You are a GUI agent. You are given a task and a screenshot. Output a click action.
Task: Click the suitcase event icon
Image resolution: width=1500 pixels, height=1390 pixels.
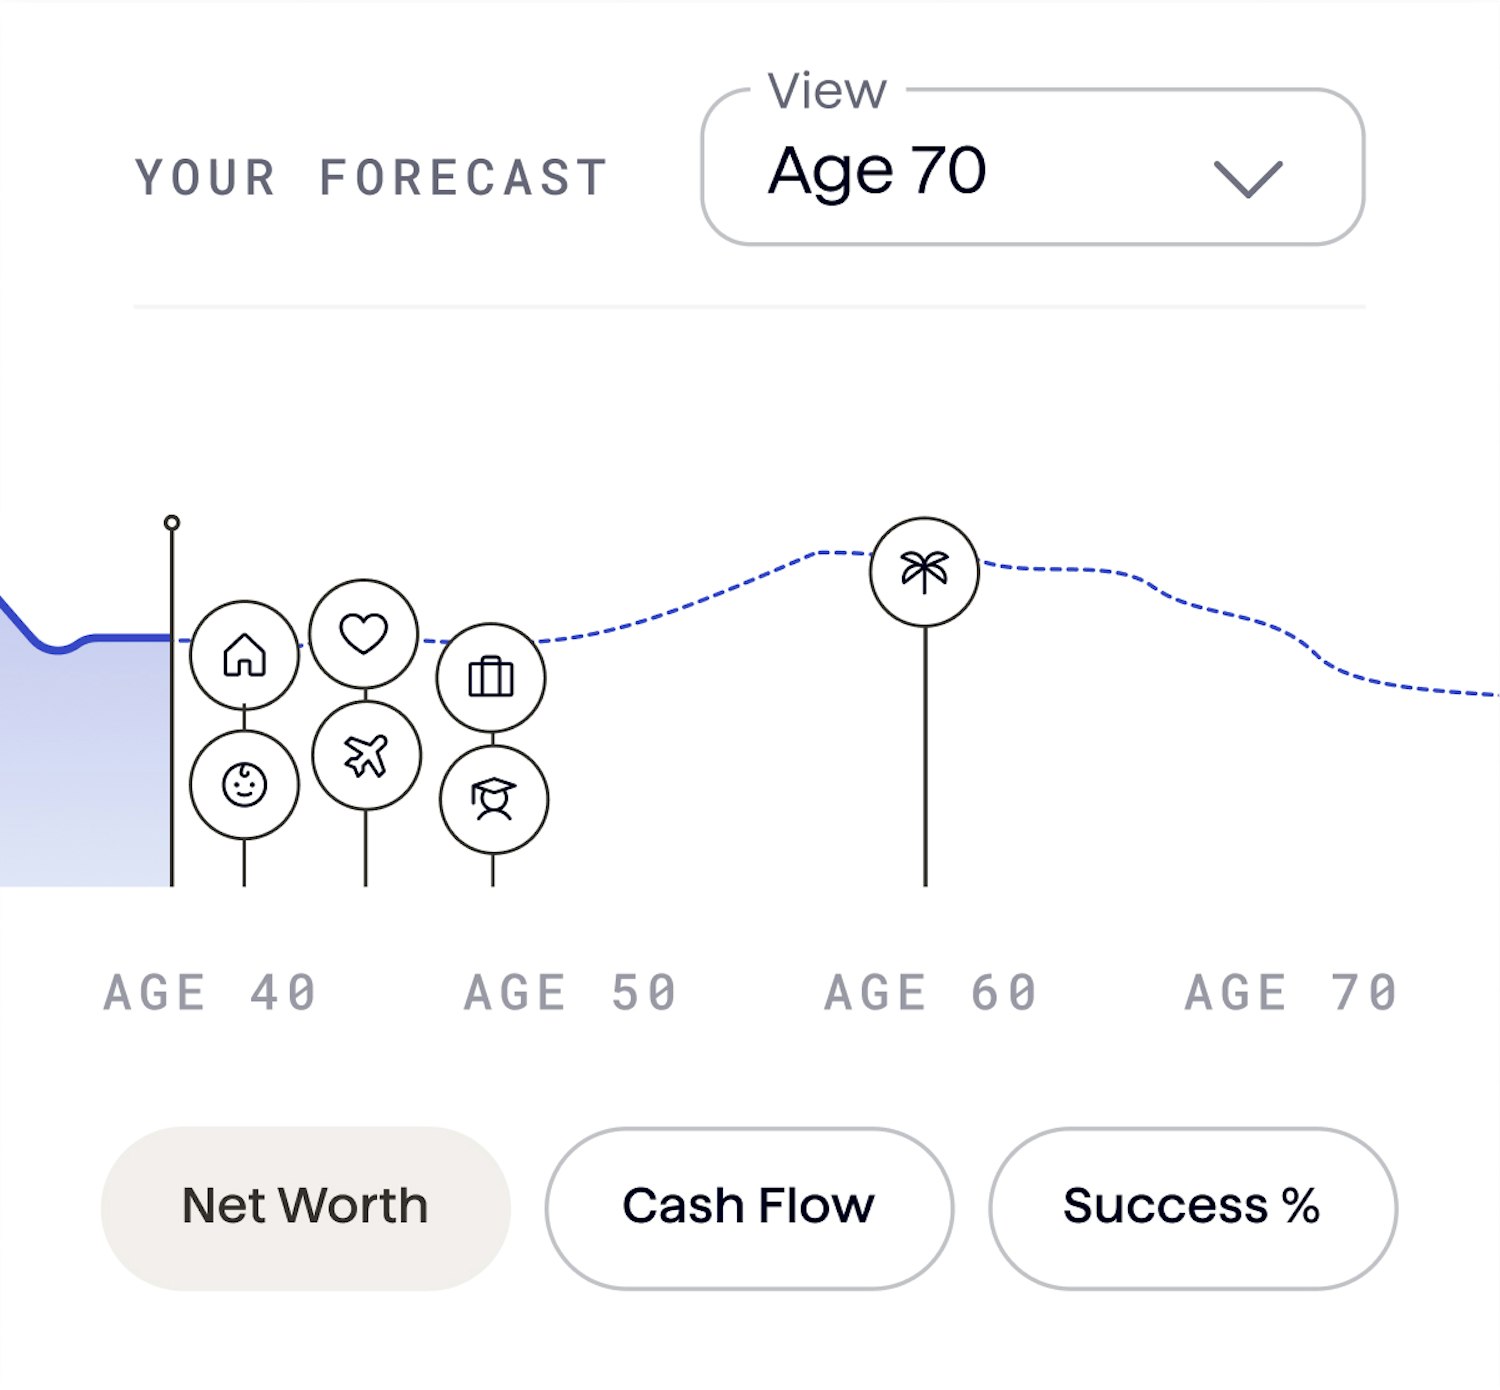[x=491, y=678]
